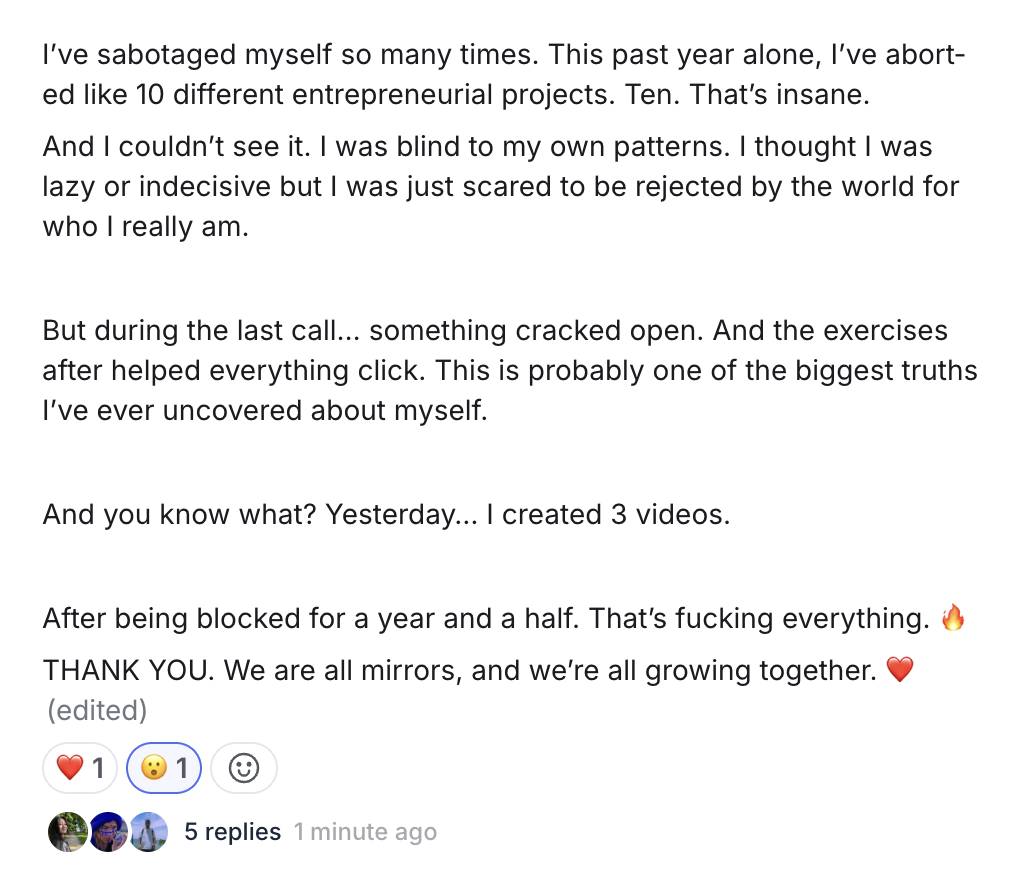Click the 'who I really am' line
The height and width of the screenshot is (882, 1014).
(145, 227)
